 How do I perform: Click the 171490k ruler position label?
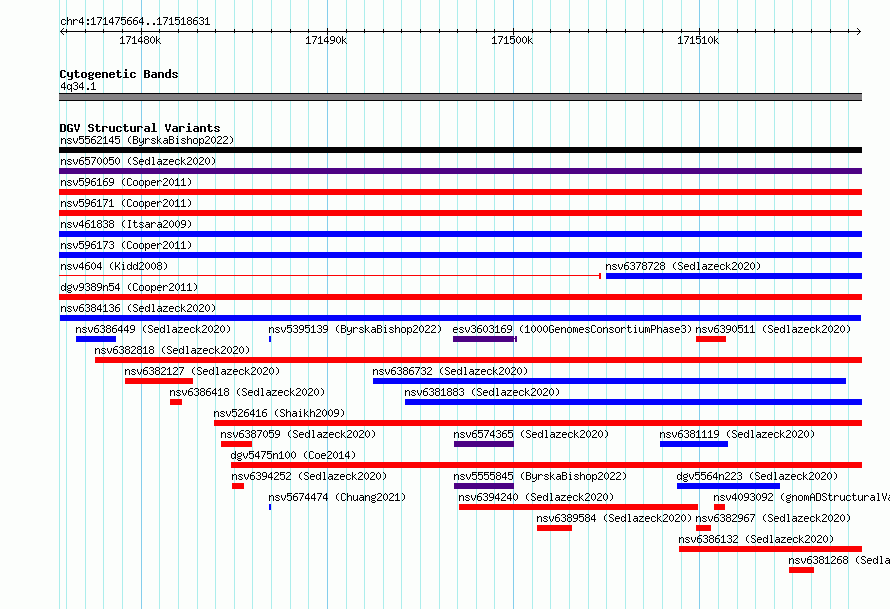click(x=326, y=40)
